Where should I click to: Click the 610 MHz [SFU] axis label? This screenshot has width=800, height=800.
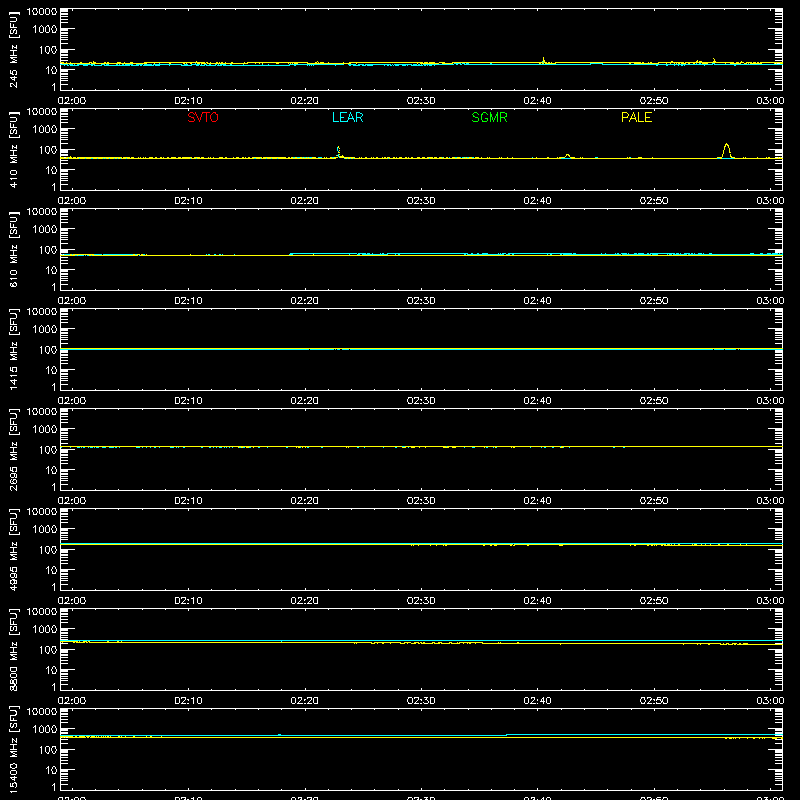[x=13, y=250]
